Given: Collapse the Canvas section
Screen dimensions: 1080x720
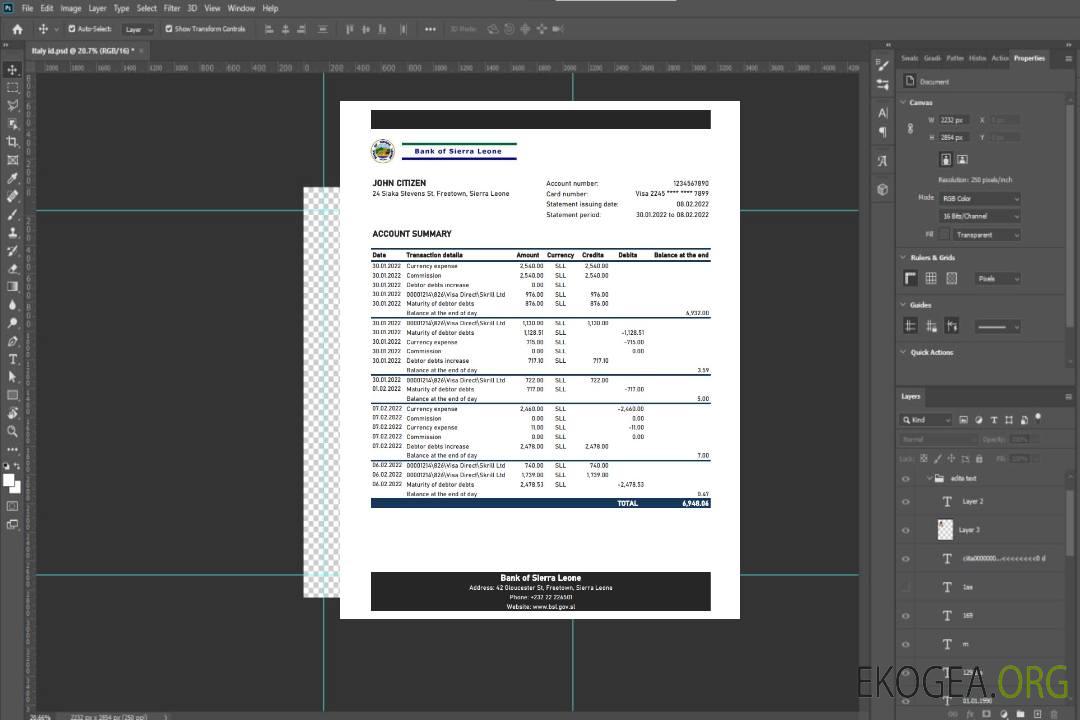Looking at the screenshot, I should coord(903,102).
